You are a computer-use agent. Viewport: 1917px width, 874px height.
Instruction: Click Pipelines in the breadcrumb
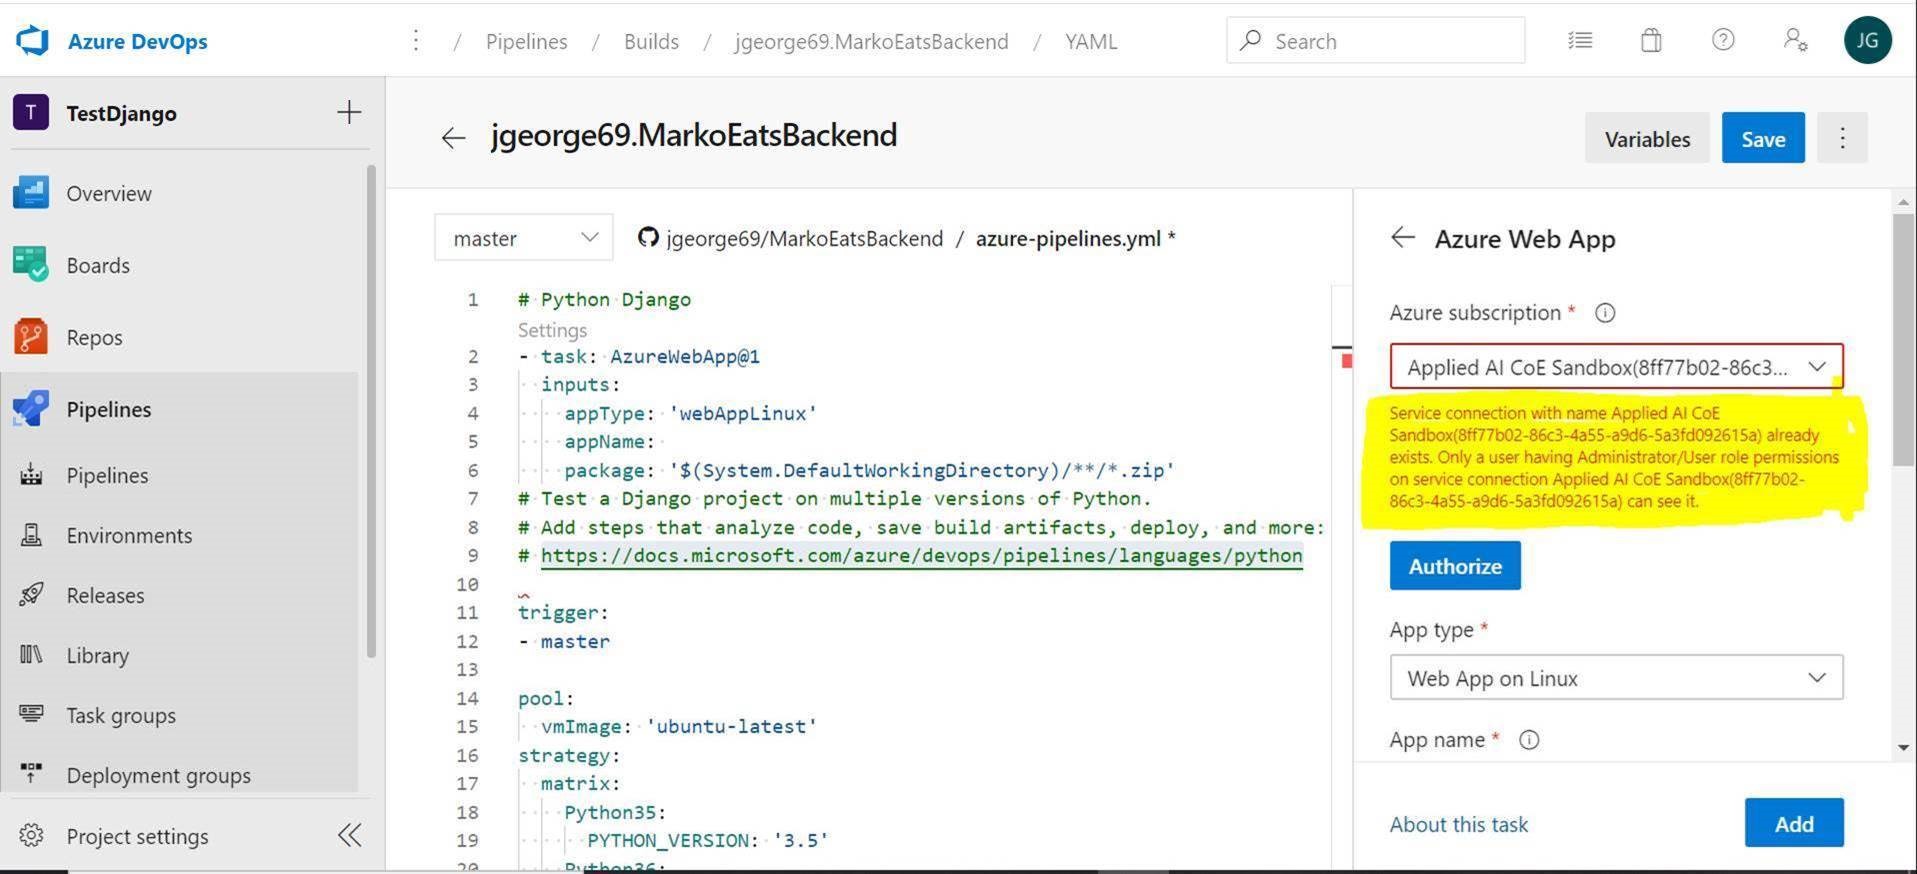click(x=526, y=41)
